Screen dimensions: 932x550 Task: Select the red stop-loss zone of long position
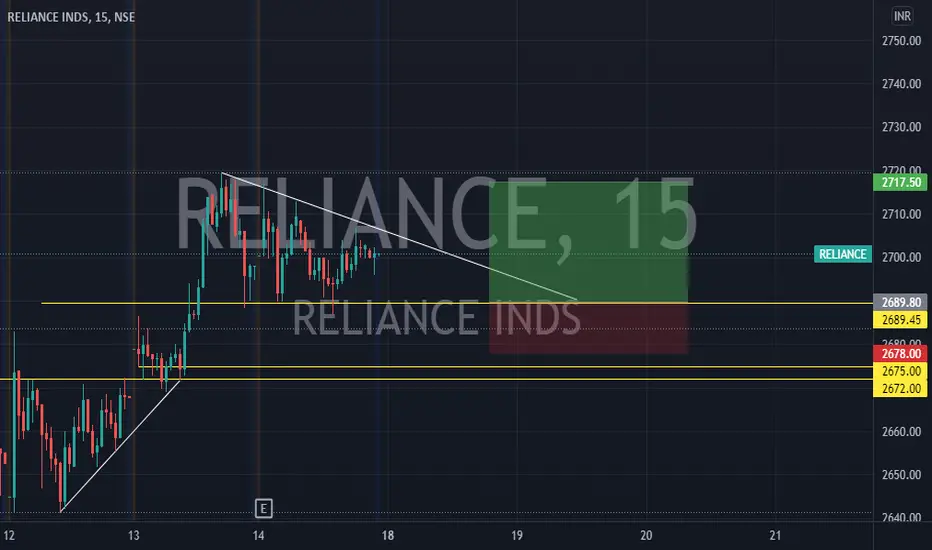pyautogui.click(x=588, y=328)
